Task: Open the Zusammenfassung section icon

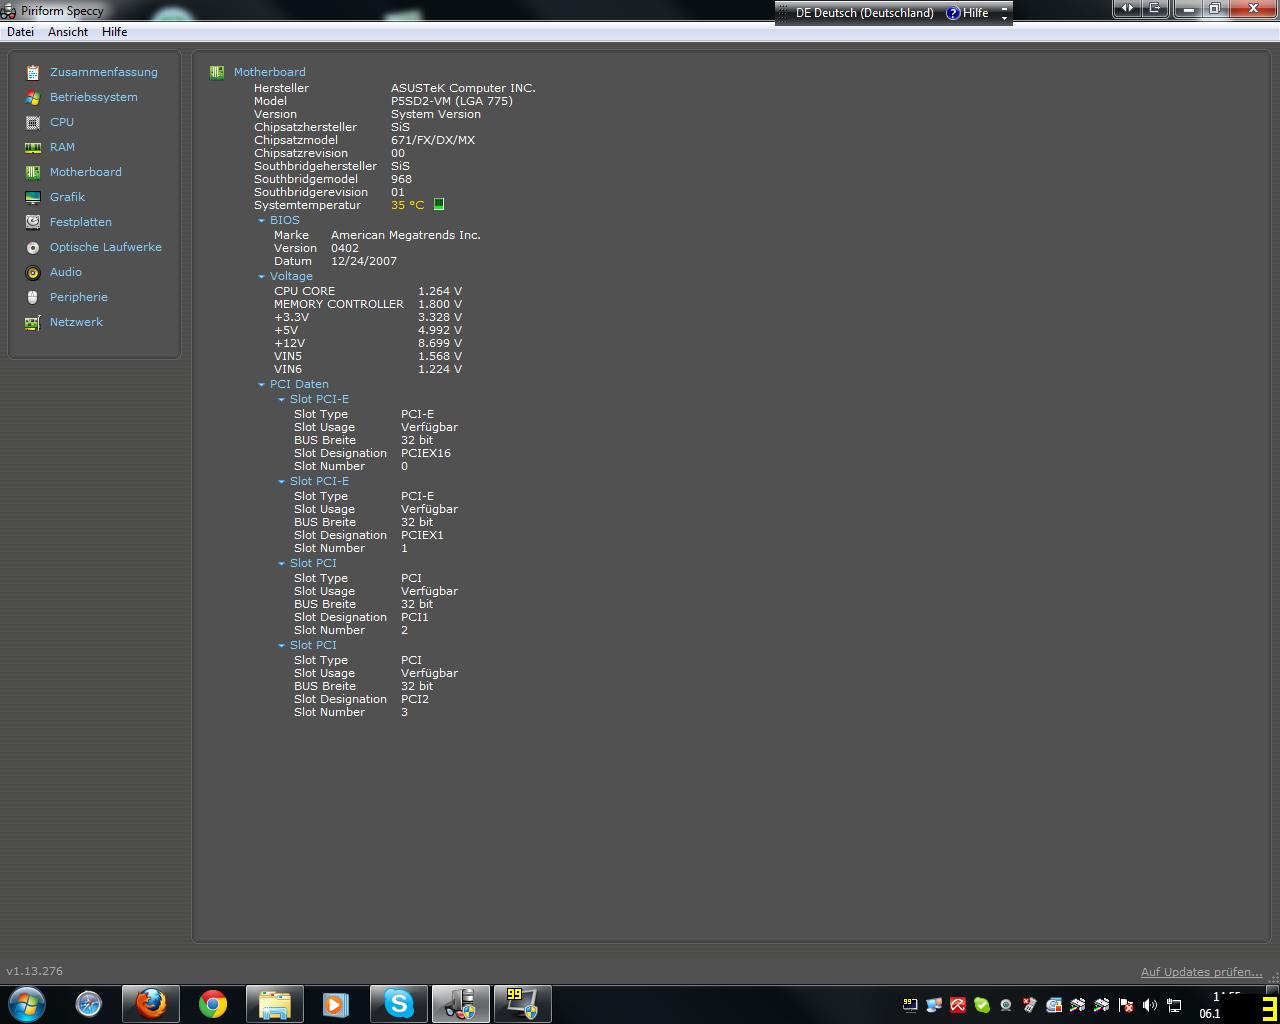Action: (x=33, y=72)
